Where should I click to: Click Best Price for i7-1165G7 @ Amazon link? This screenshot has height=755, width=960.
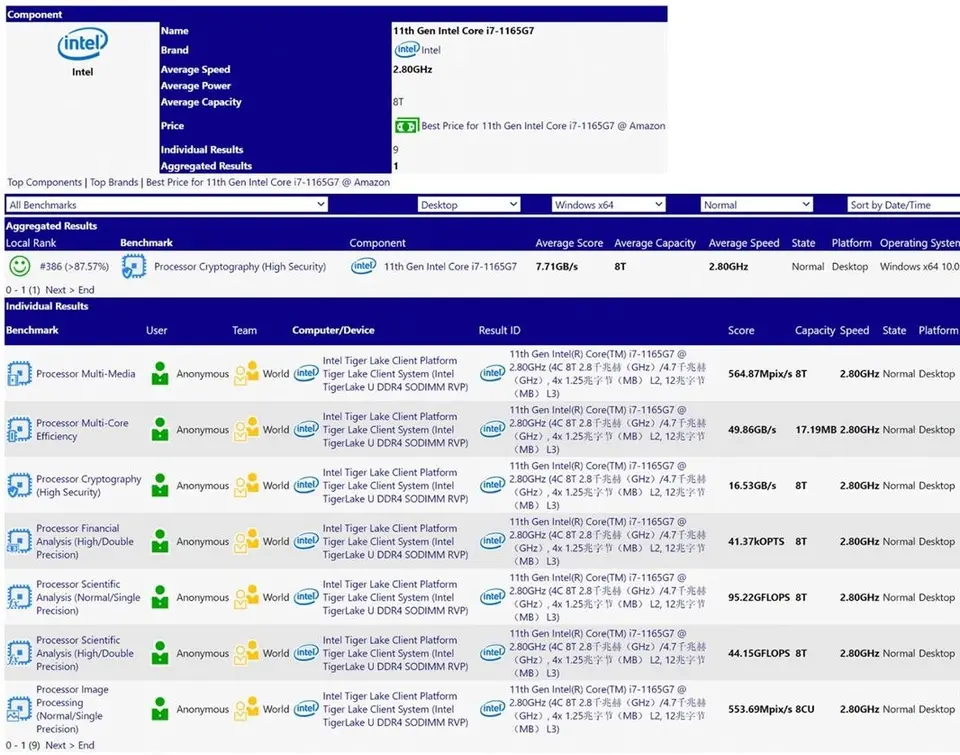[x=268, y=183]
